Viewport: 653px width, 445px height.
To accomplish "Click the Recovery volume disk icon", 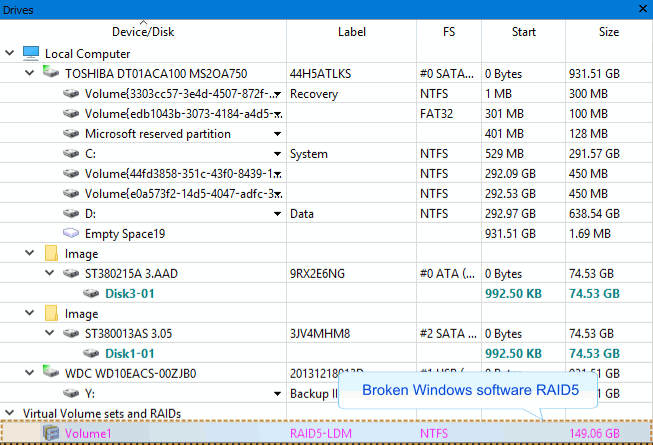I will 71,94.
